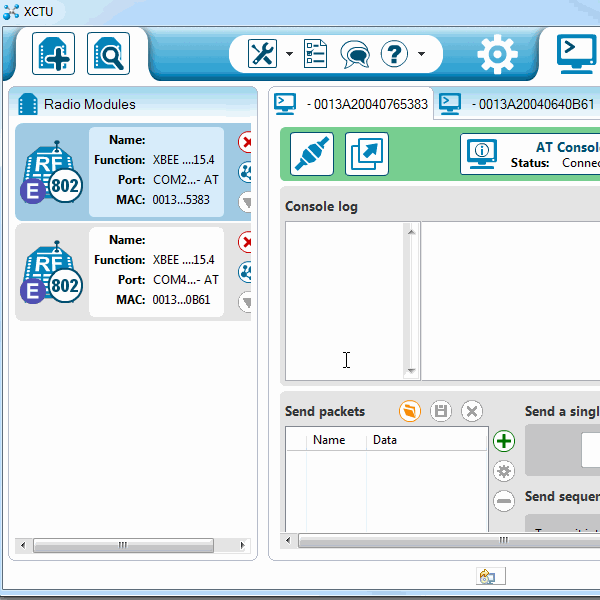The width and height of the screenshot is (600, 600).
Task: Discover network nodes for COM2 module
Action: pos(245,172)
